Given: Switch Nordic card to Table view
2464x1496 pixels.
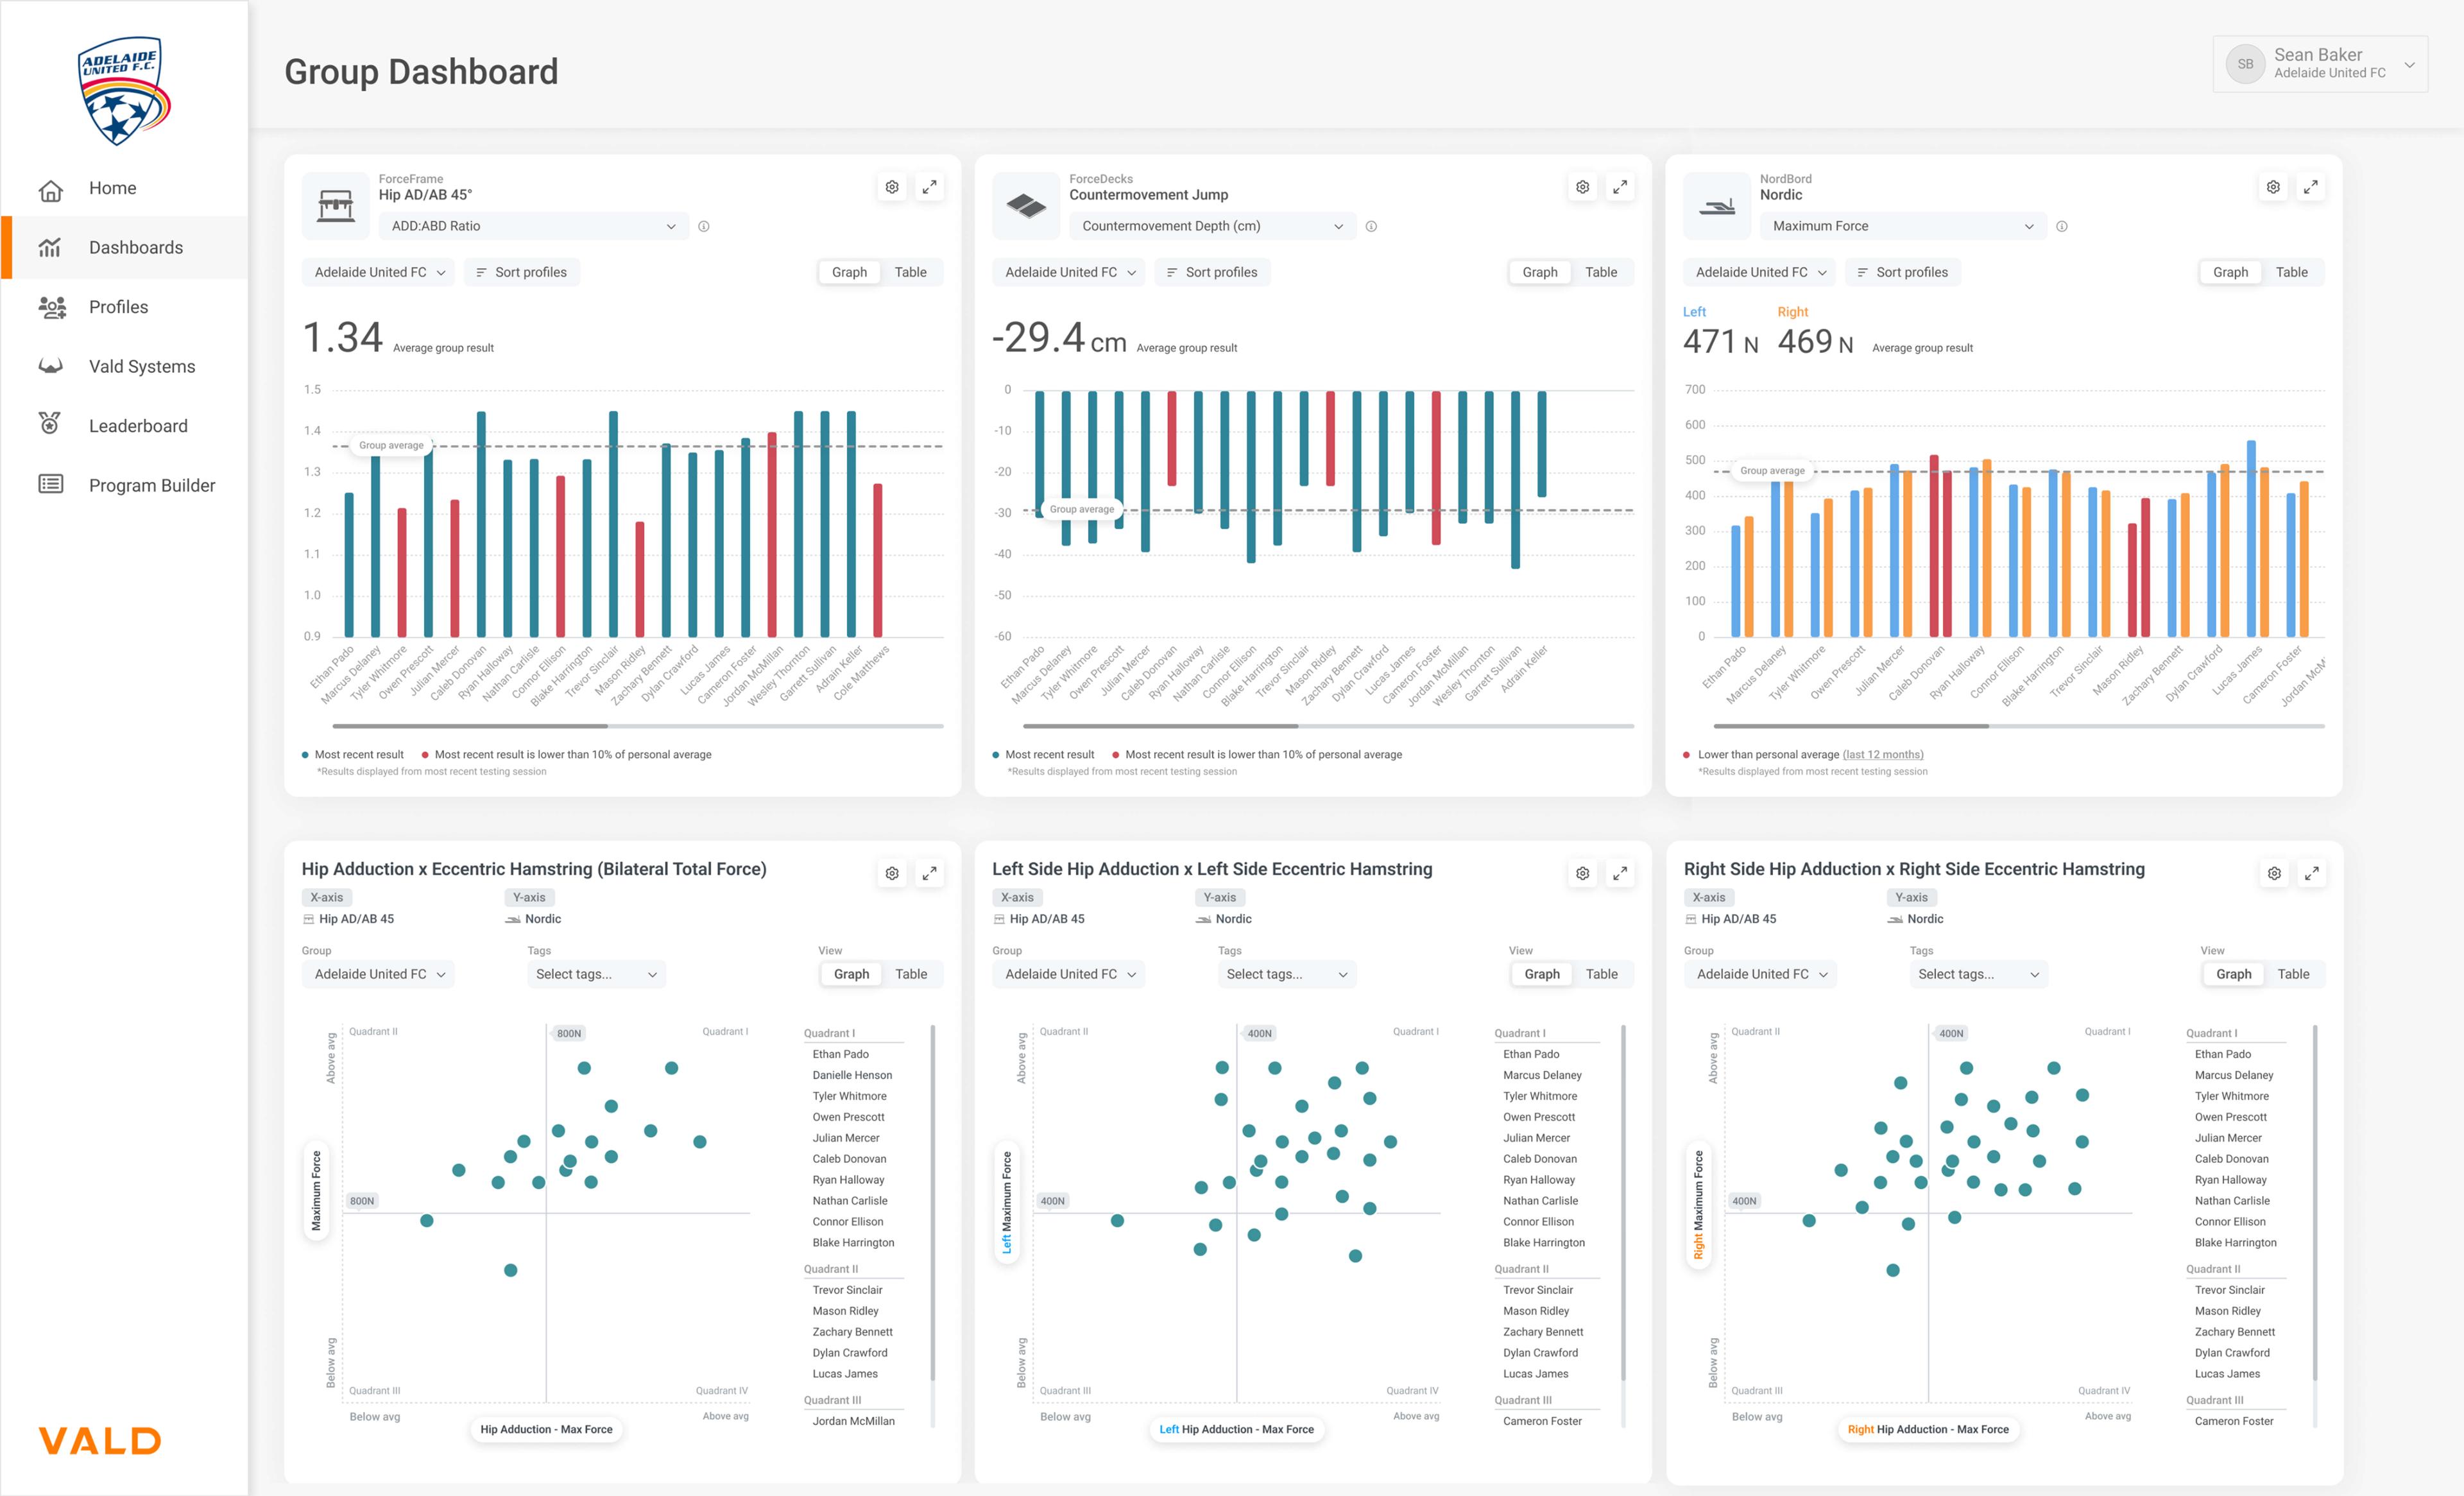Looking at the screenshot, I should [x=2292, y=272].
